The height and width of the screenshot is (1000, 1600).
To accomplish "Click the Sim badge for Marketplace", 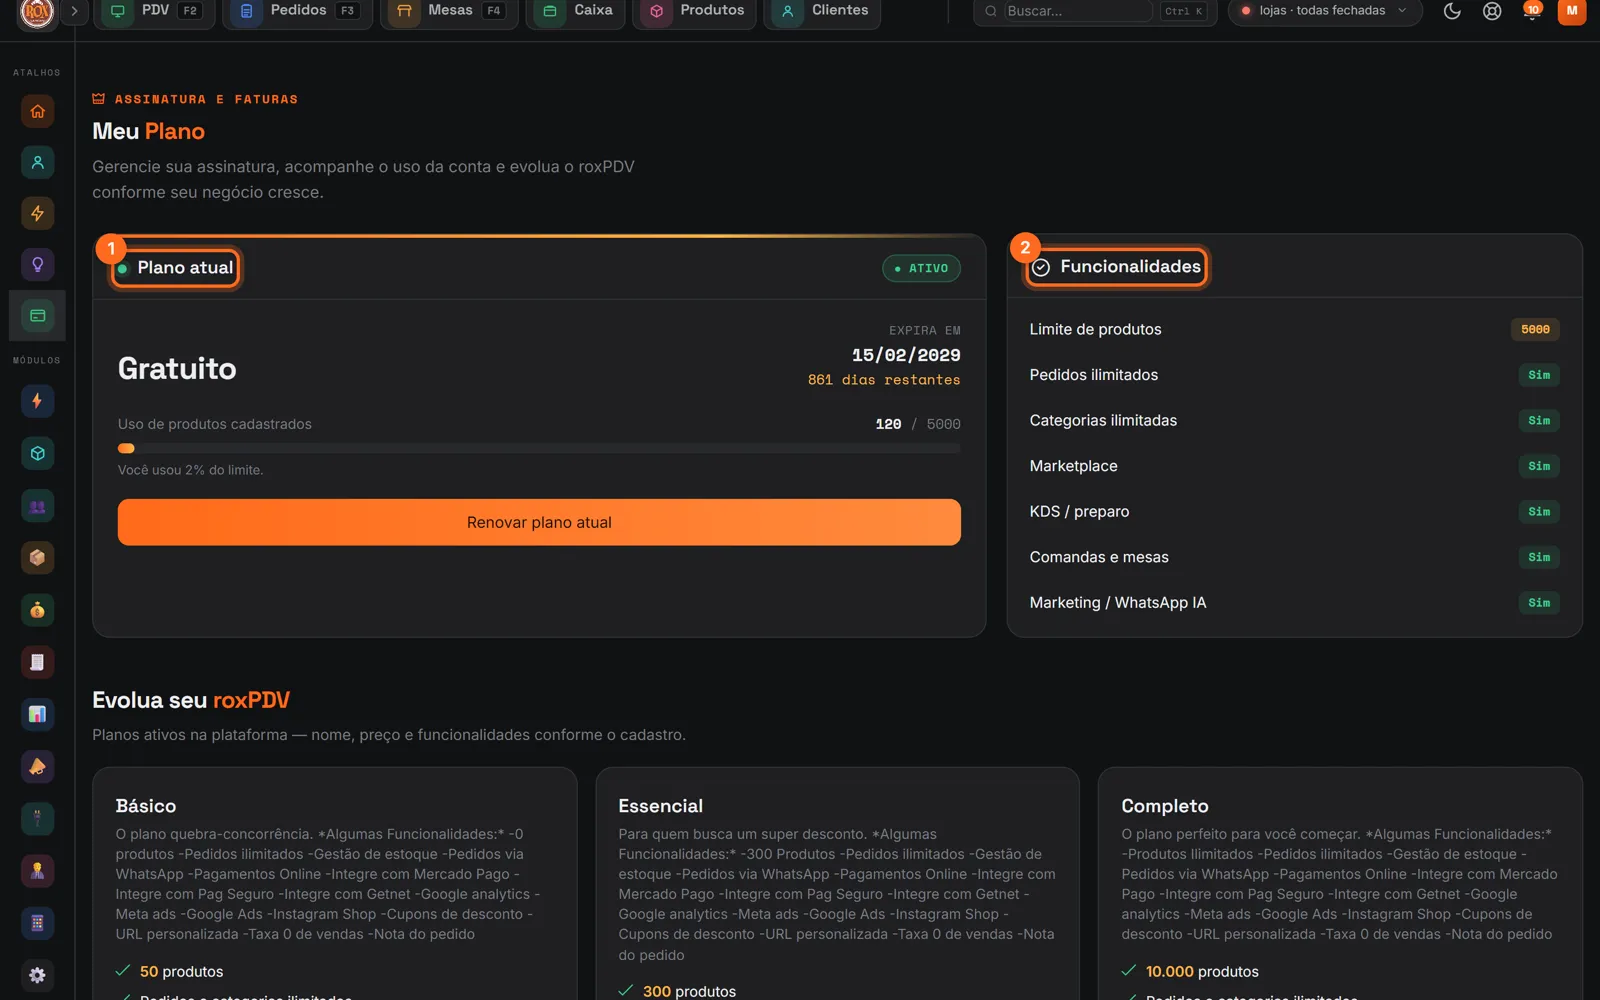I will [1539, 466].
